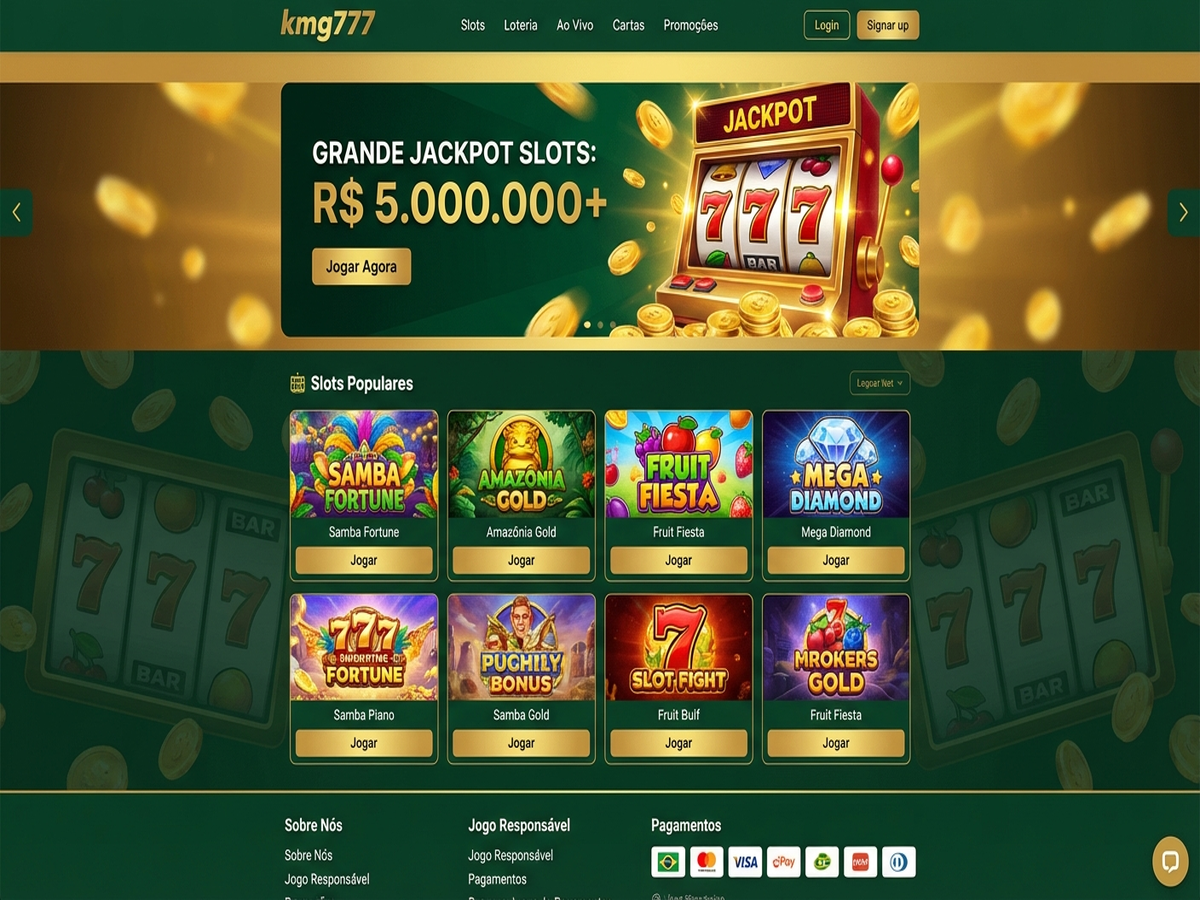The image size is (1200, 900).
Task: Go to previous banner slide arrow
Action: 16,212
